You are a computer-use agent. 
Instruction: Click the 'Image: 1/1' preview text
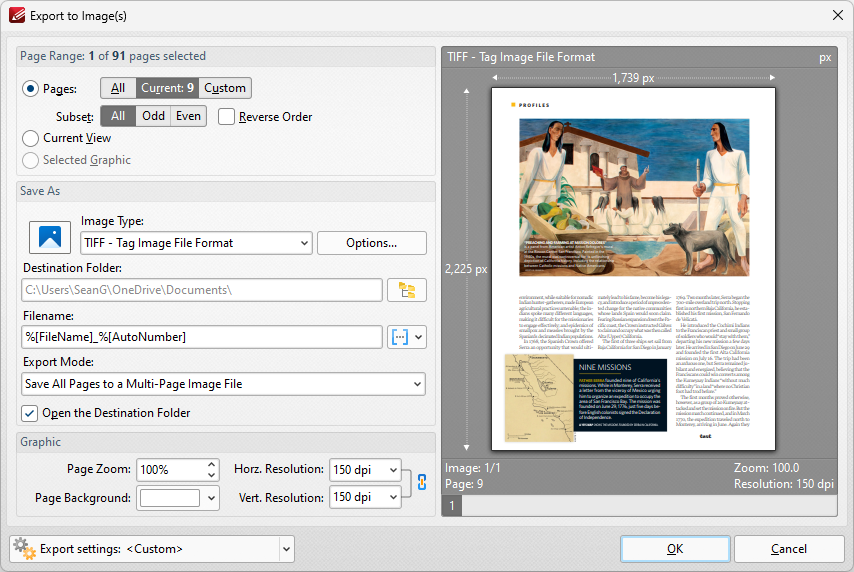pos(472,468)
